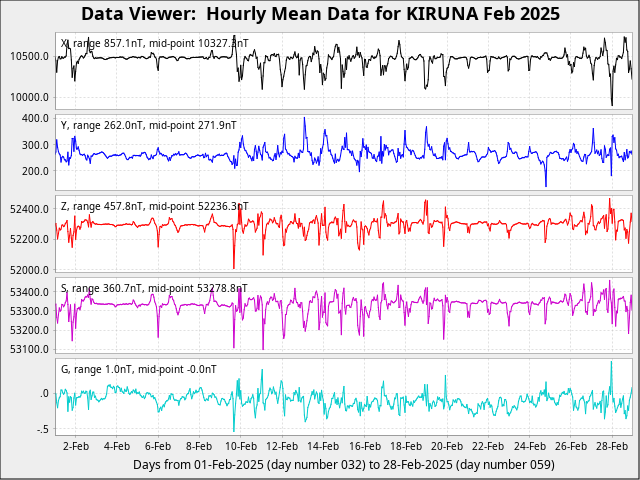
Task: Click the 10500.0 value on X axis scale
Action: point(30,57)
